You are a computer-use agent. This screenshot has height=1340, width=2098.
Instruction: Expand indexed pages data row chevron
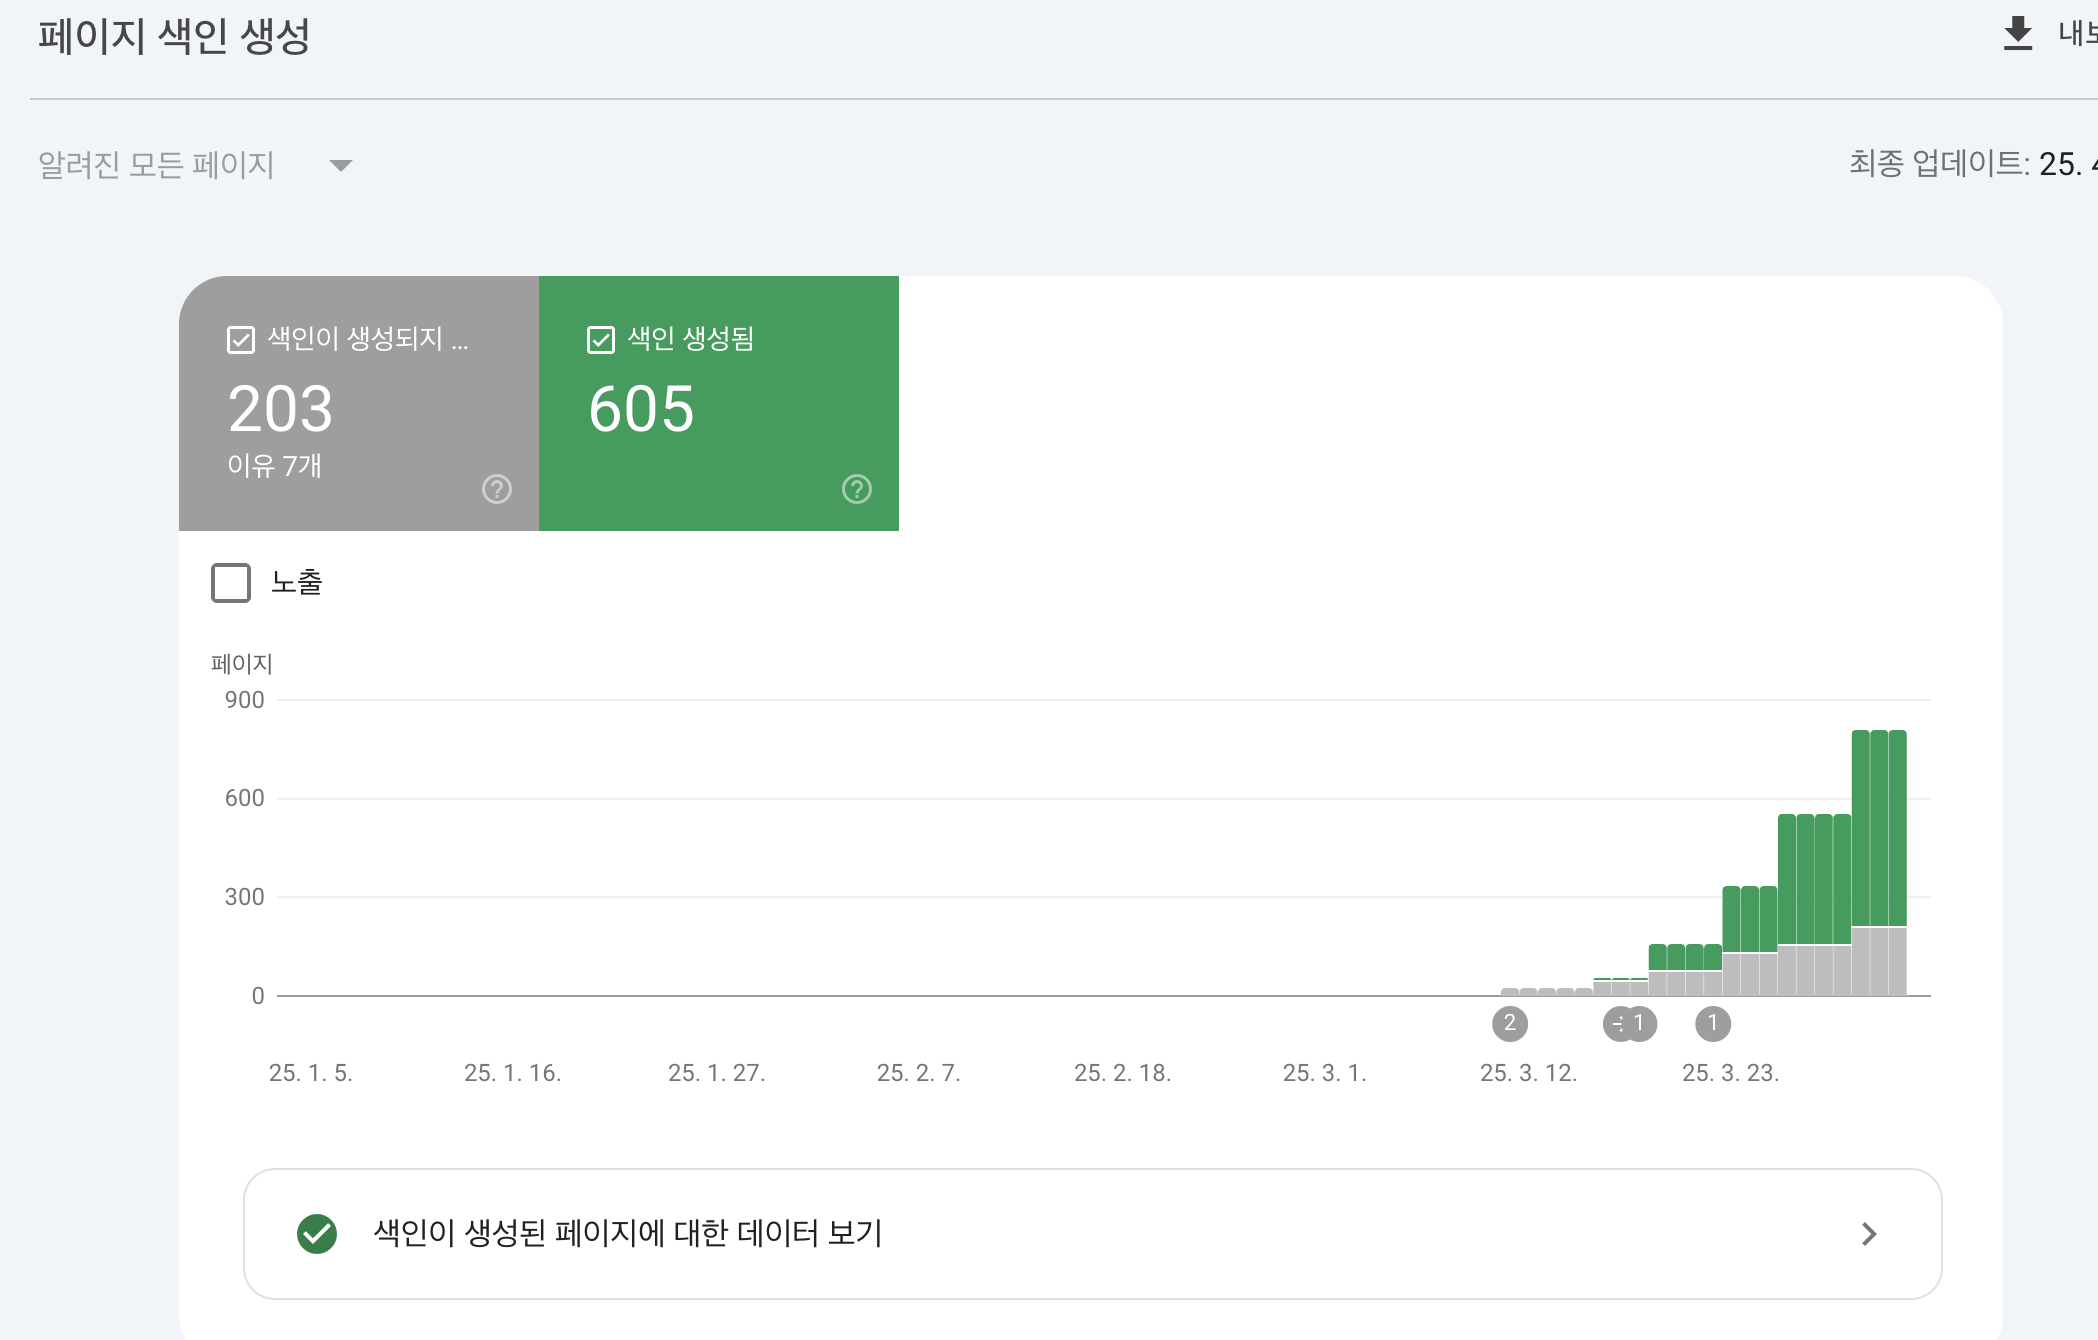[1869, 1233]
